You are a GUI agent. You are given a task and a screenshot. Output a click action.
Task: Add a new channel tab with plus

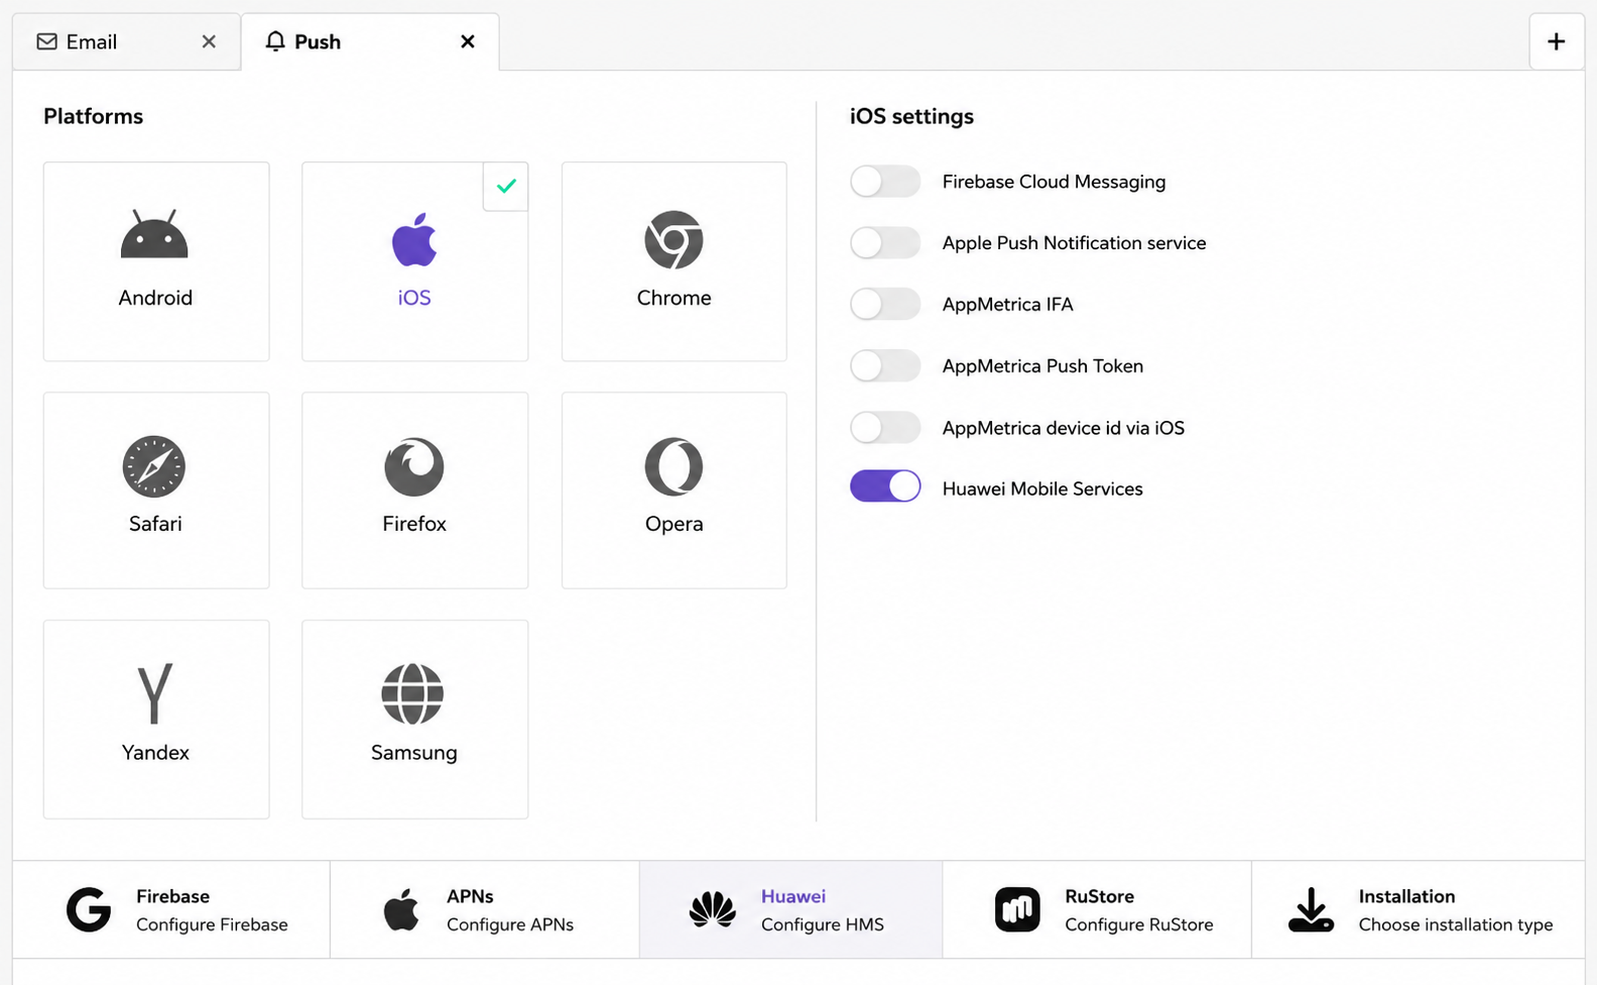point(1556,41)
